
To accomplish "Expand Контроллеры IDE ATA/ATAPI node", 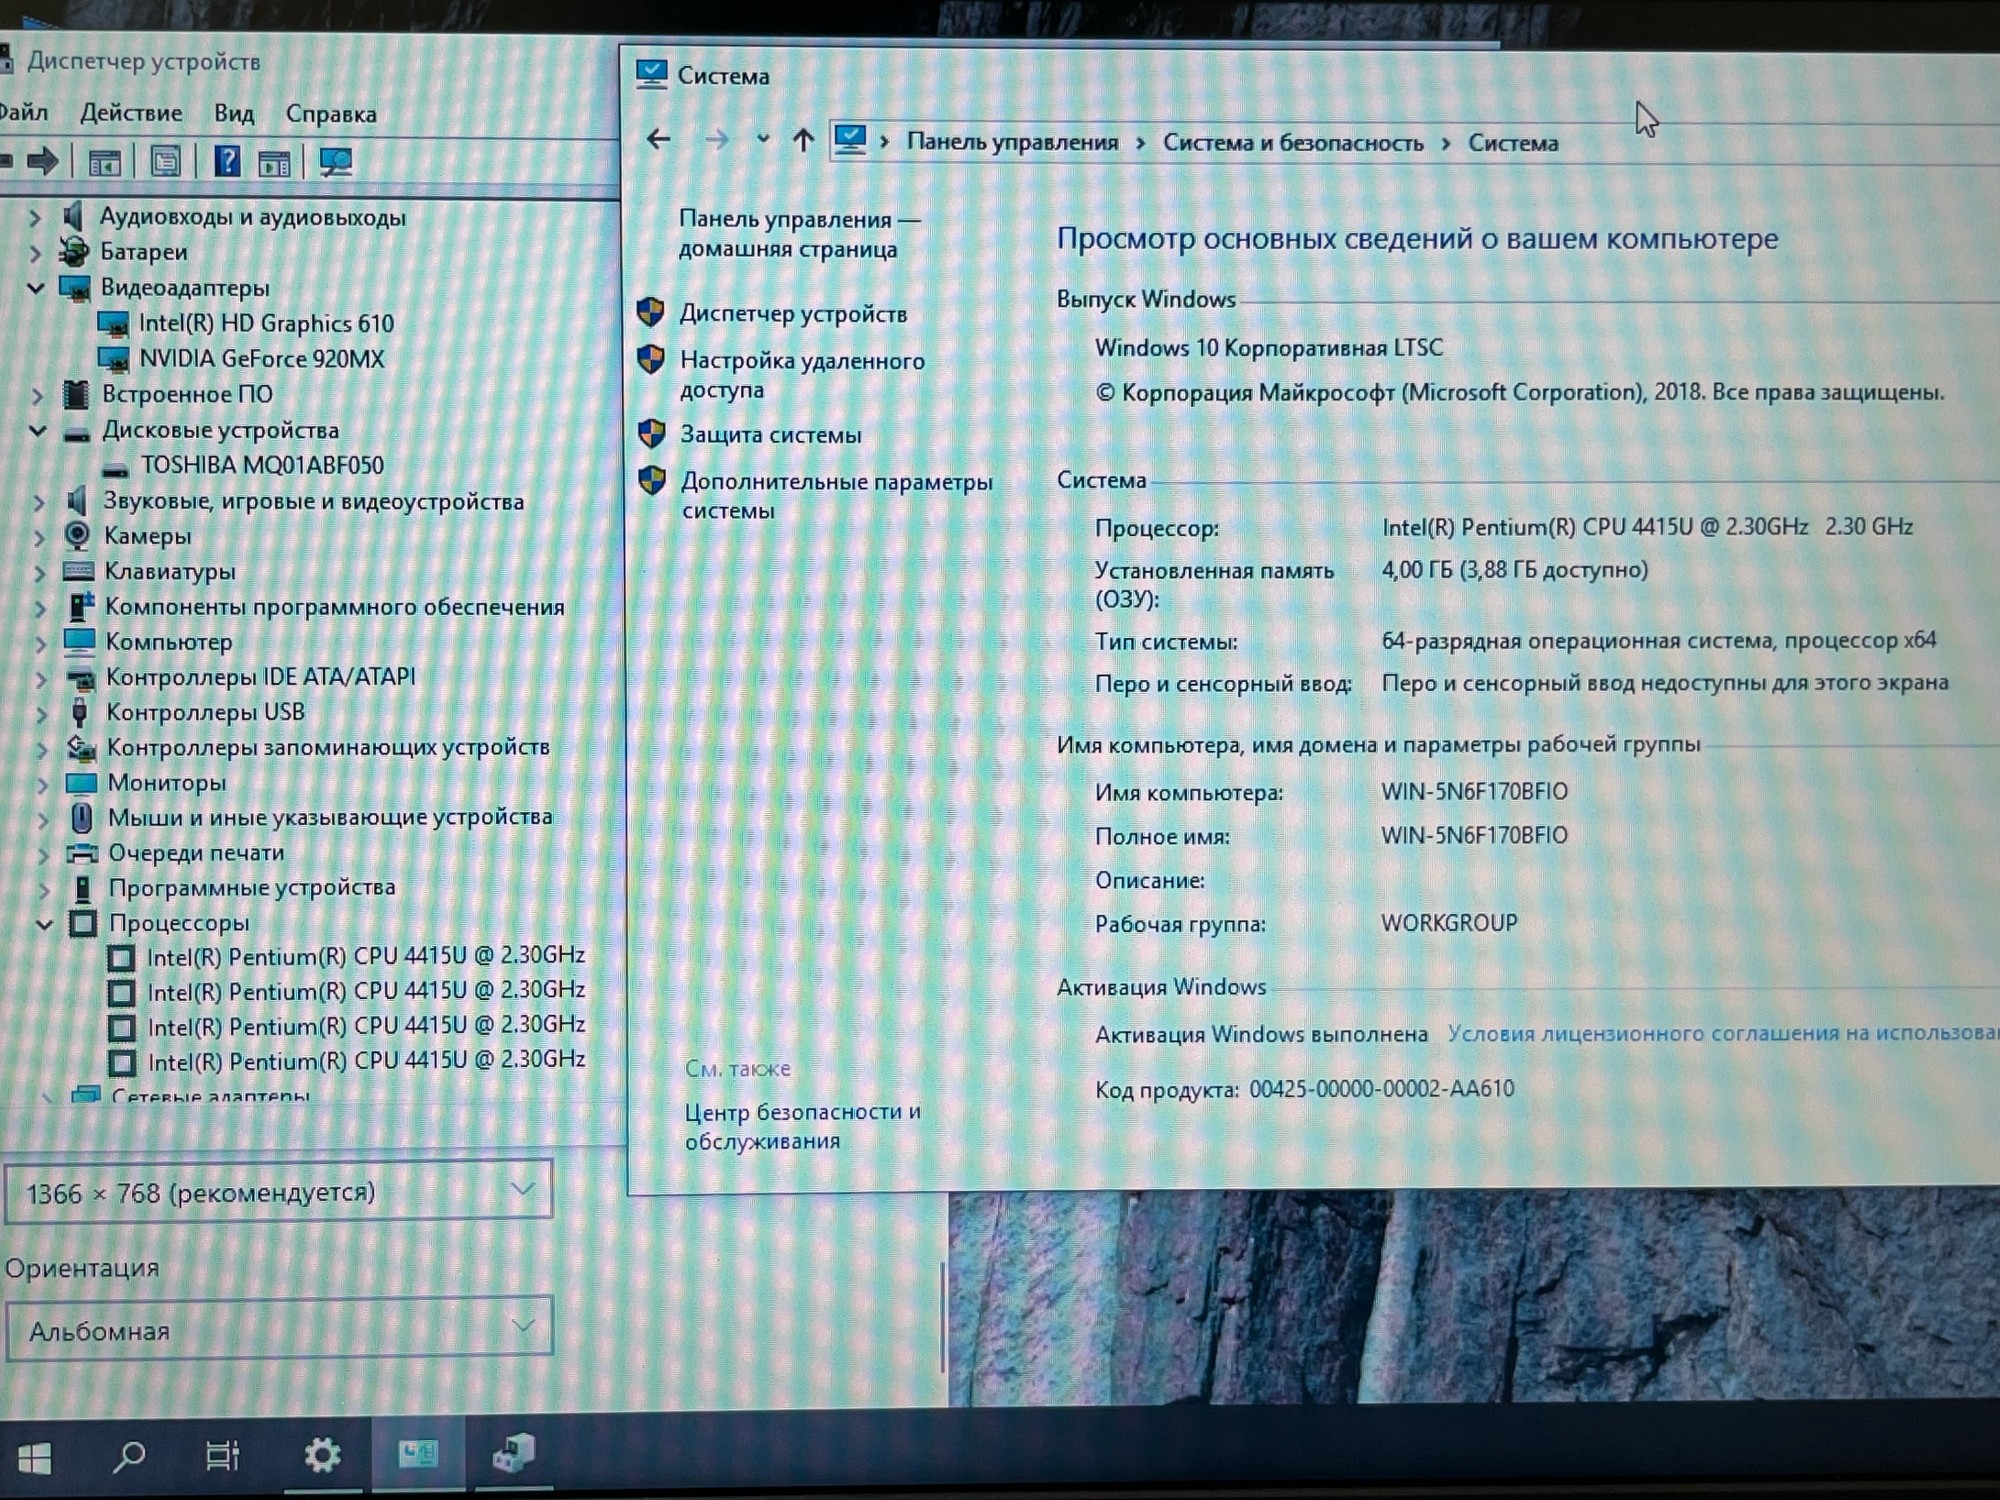I will (41, 679).
